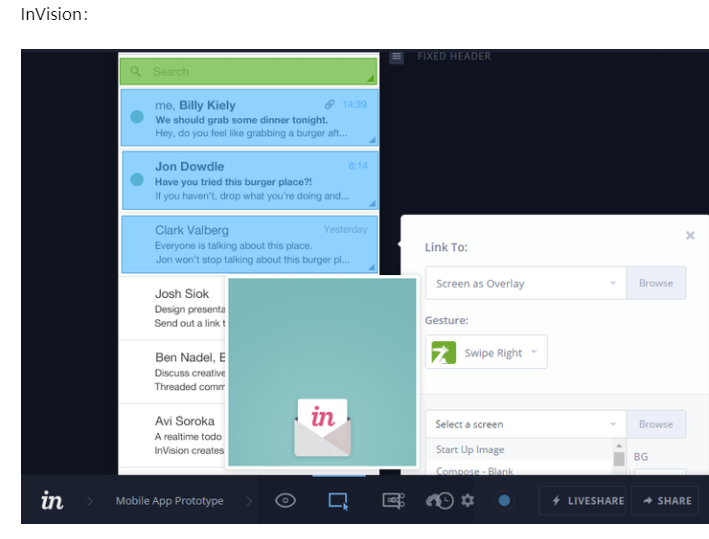Click attachment paperclip on Billy Kiely email
This screenshot has width=709, height=539.
[329, 105]
